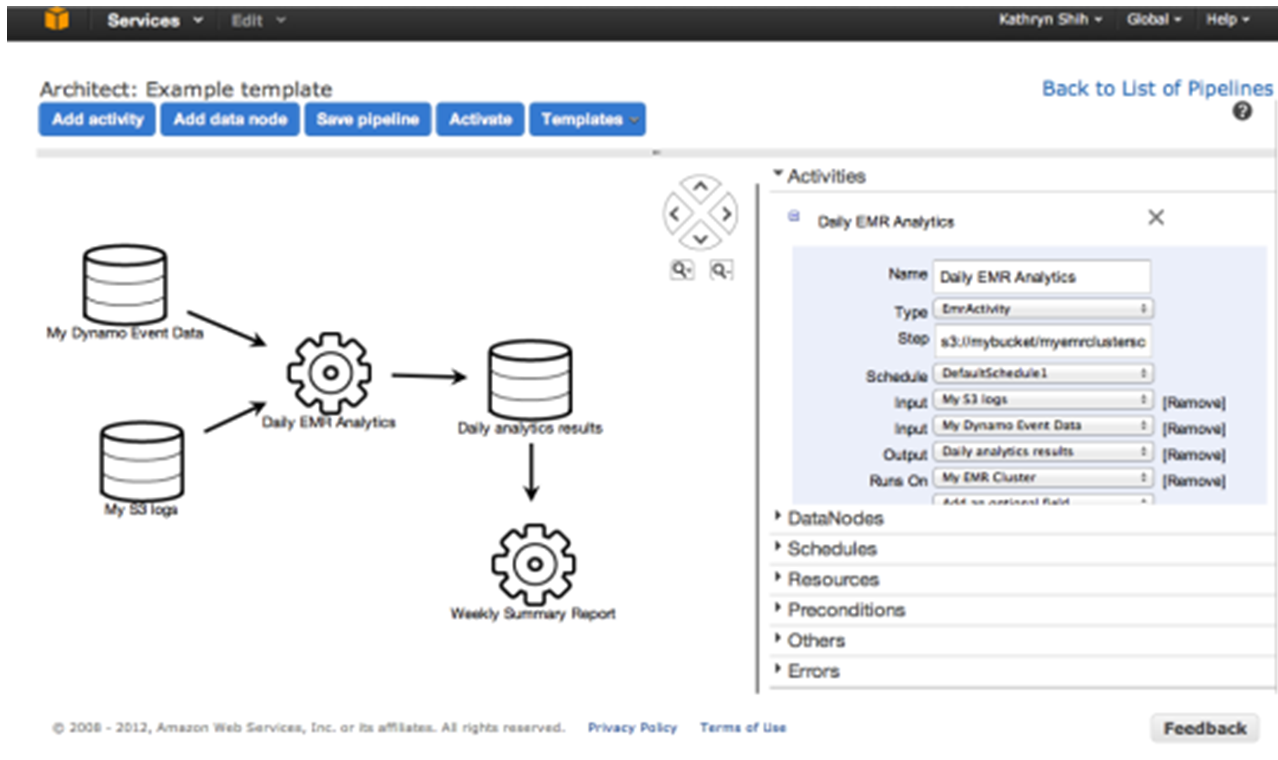Click Save pipeline button

click(x=367, y=119)
